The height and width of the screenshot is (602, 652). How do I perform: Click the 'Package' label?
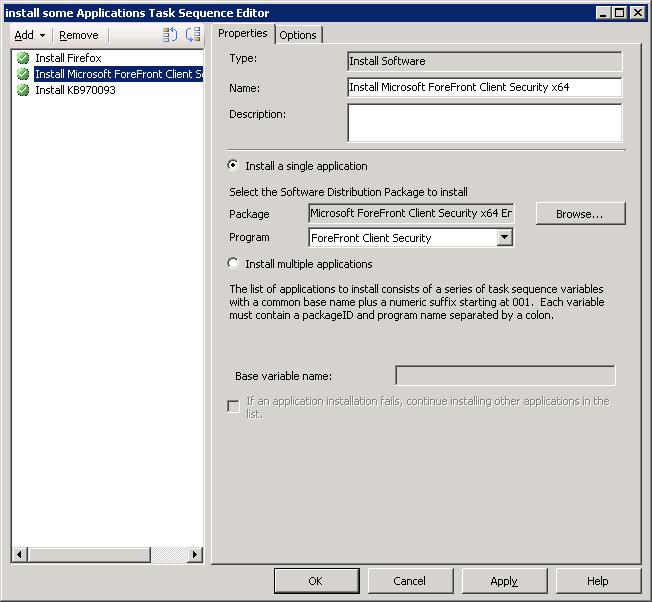[249, 214]
